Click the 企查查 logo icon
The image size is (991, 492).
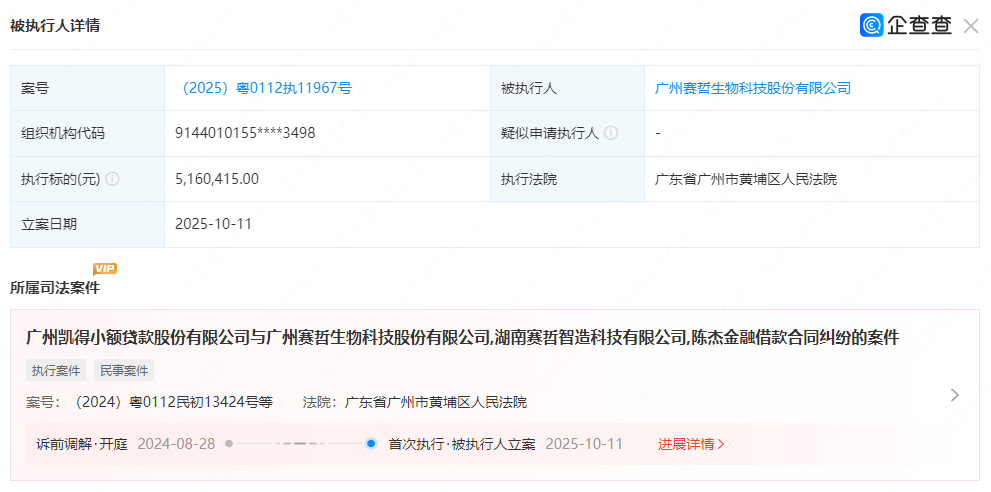pos(871,25)
